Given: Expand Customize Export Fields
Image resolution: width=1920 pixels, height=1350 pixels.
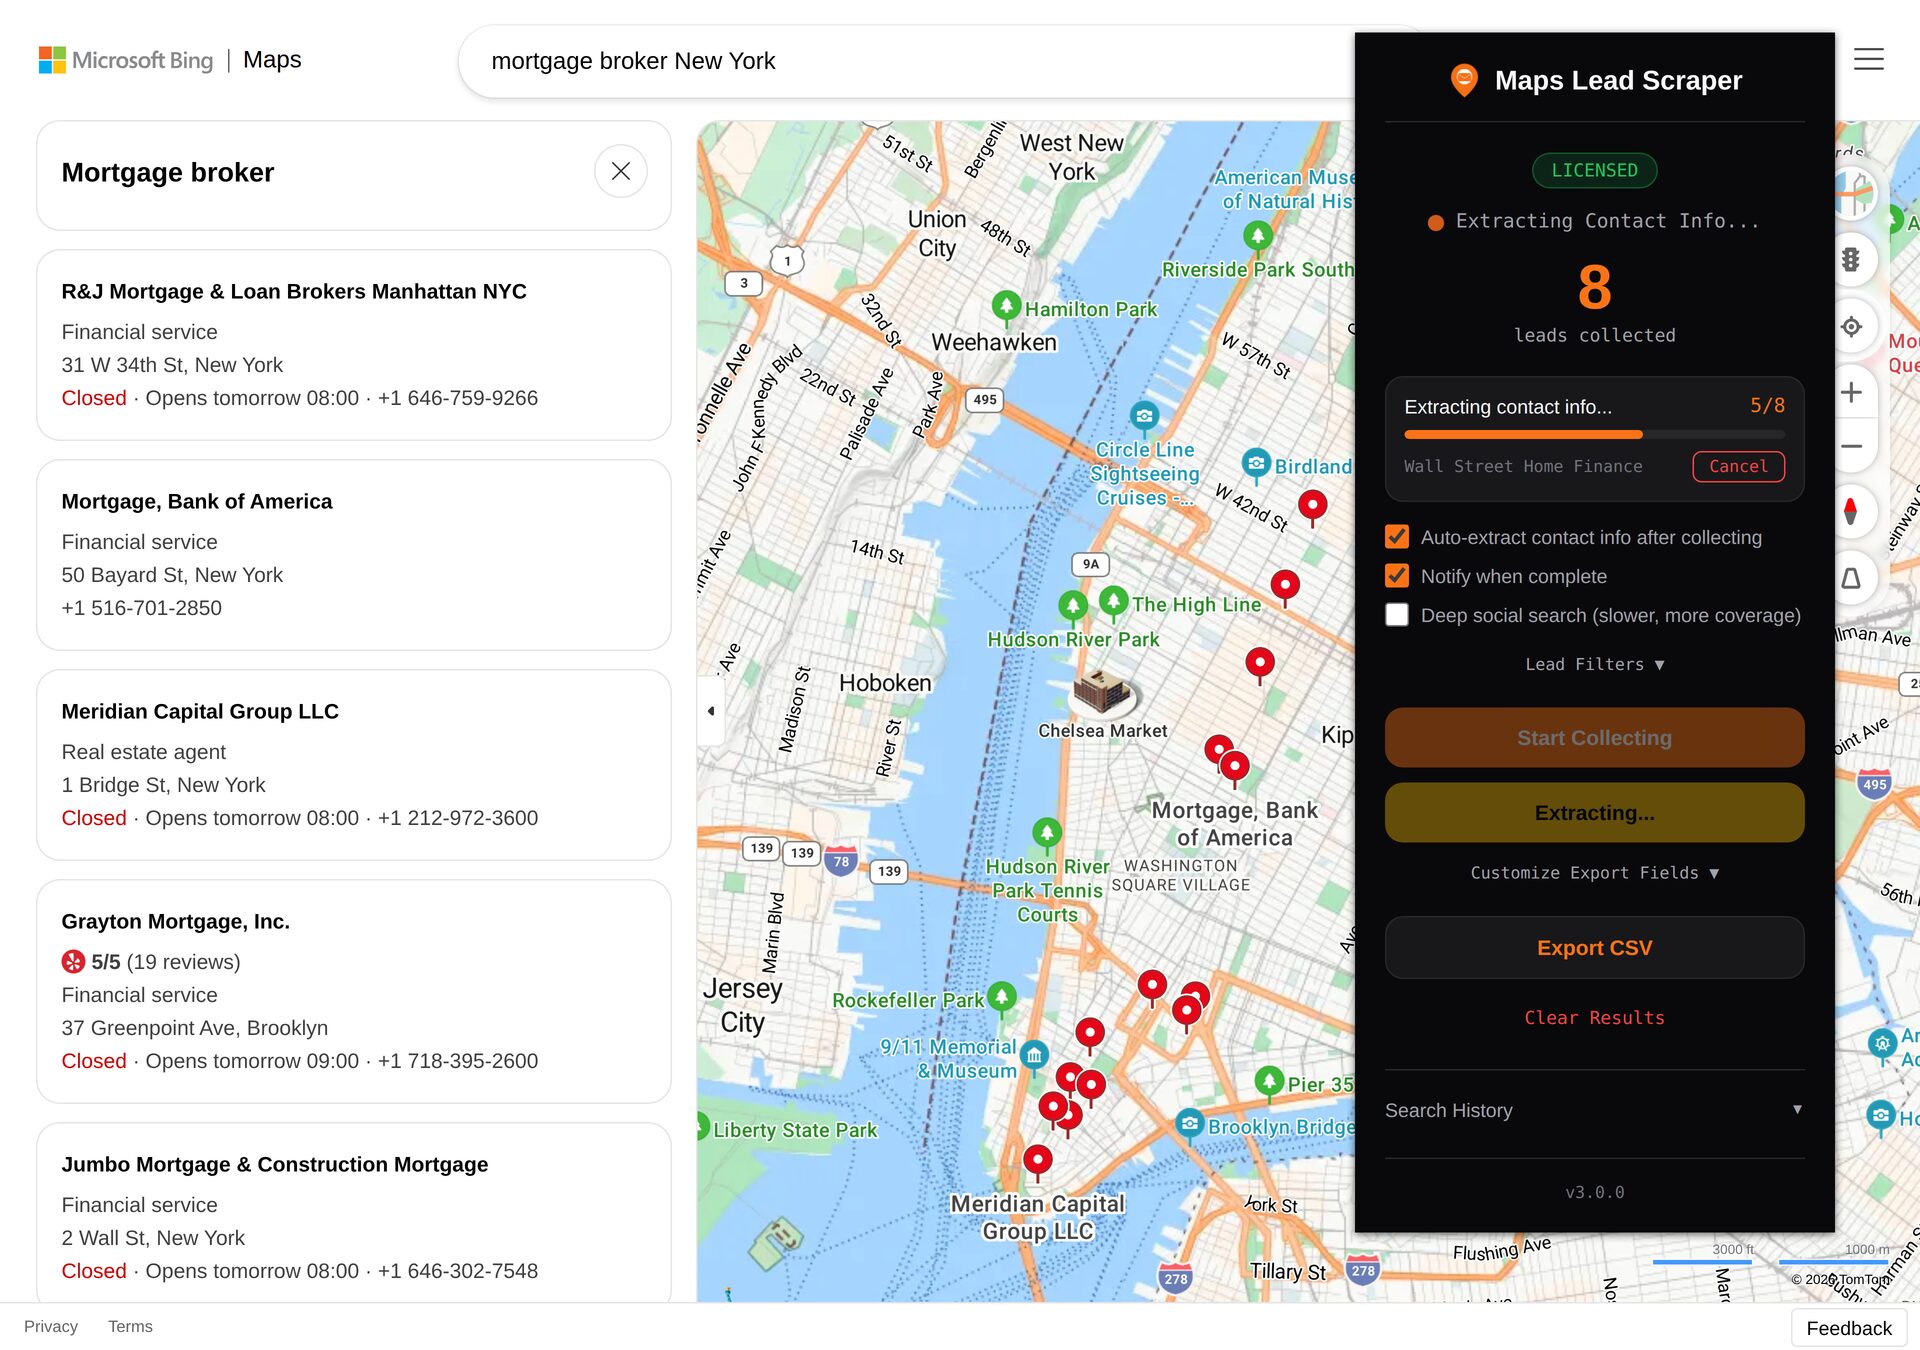Looking at the screenshot, I should (1593, 872).
